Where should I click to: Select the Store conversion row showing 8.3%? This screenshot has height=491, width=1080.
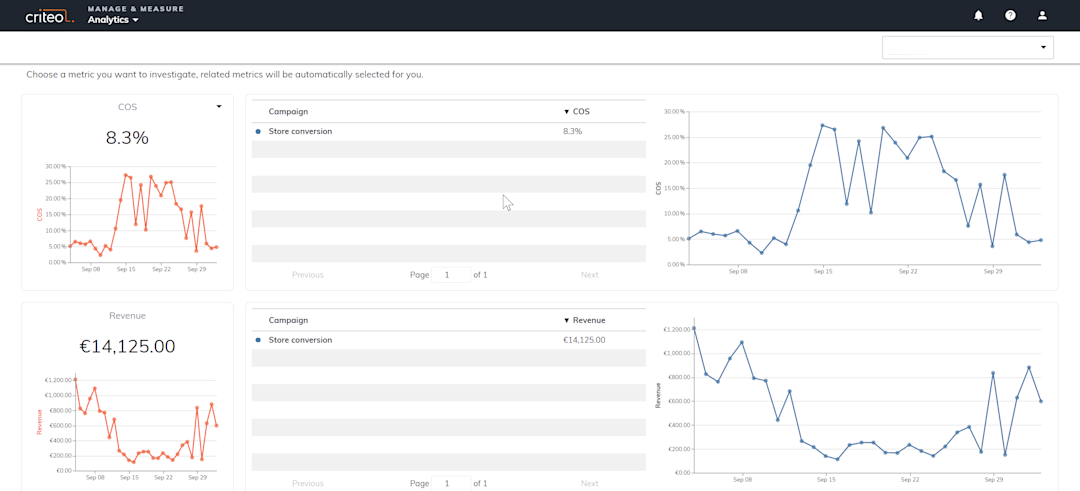pos(448,132)
